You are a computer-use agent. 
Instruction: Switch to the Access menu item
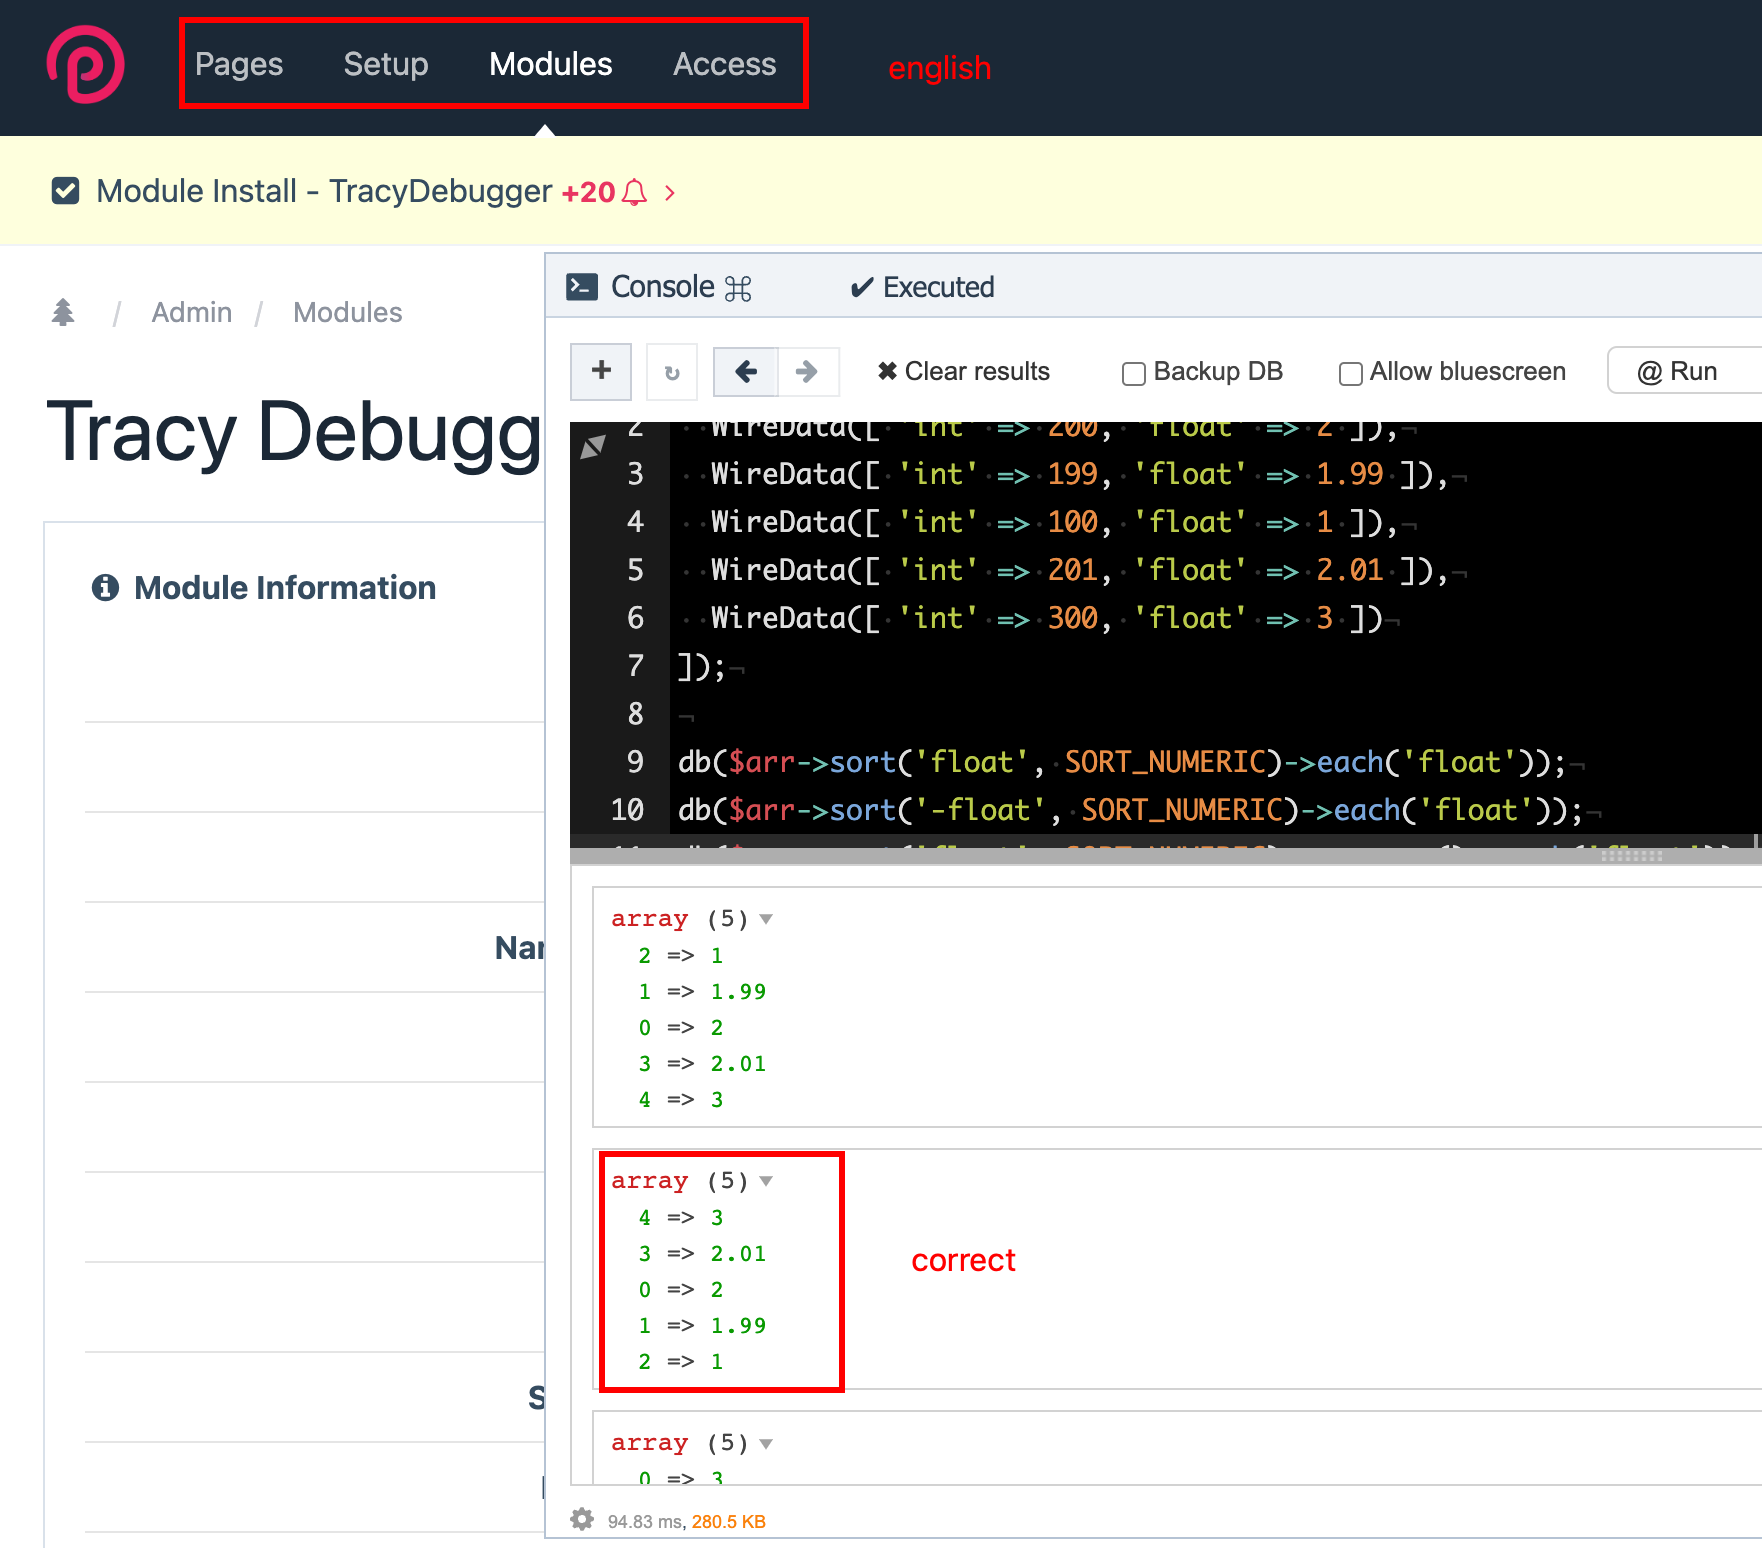point(724,64)
